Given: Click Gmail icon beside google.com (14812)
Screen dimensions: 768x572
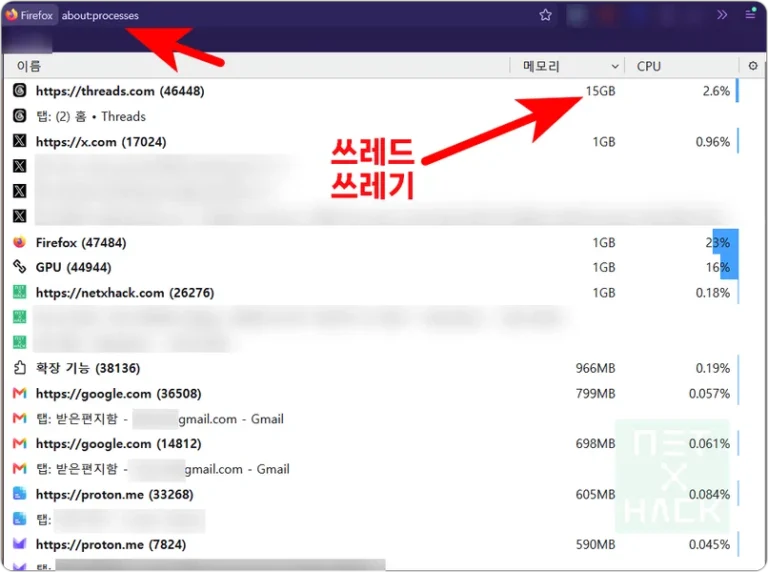Looking at the screenshot, I should point(20,443).
